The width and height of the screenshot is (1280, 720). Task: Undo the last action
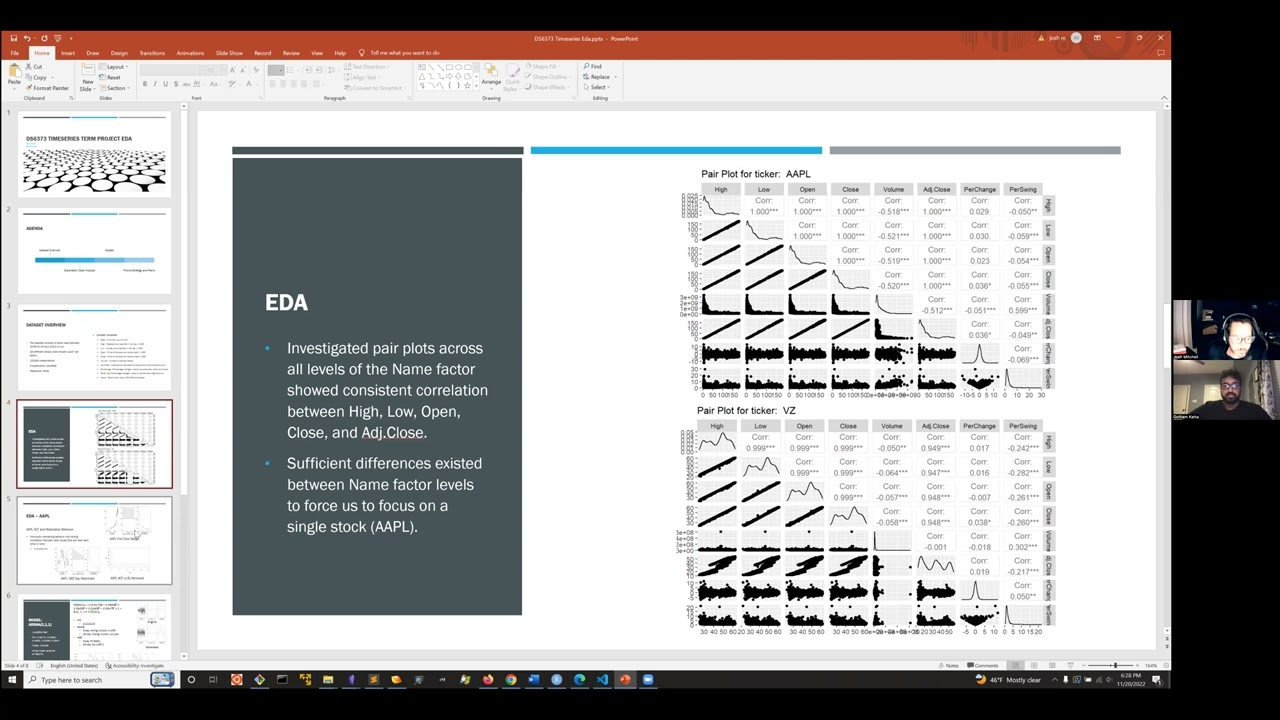pos(28,38)
